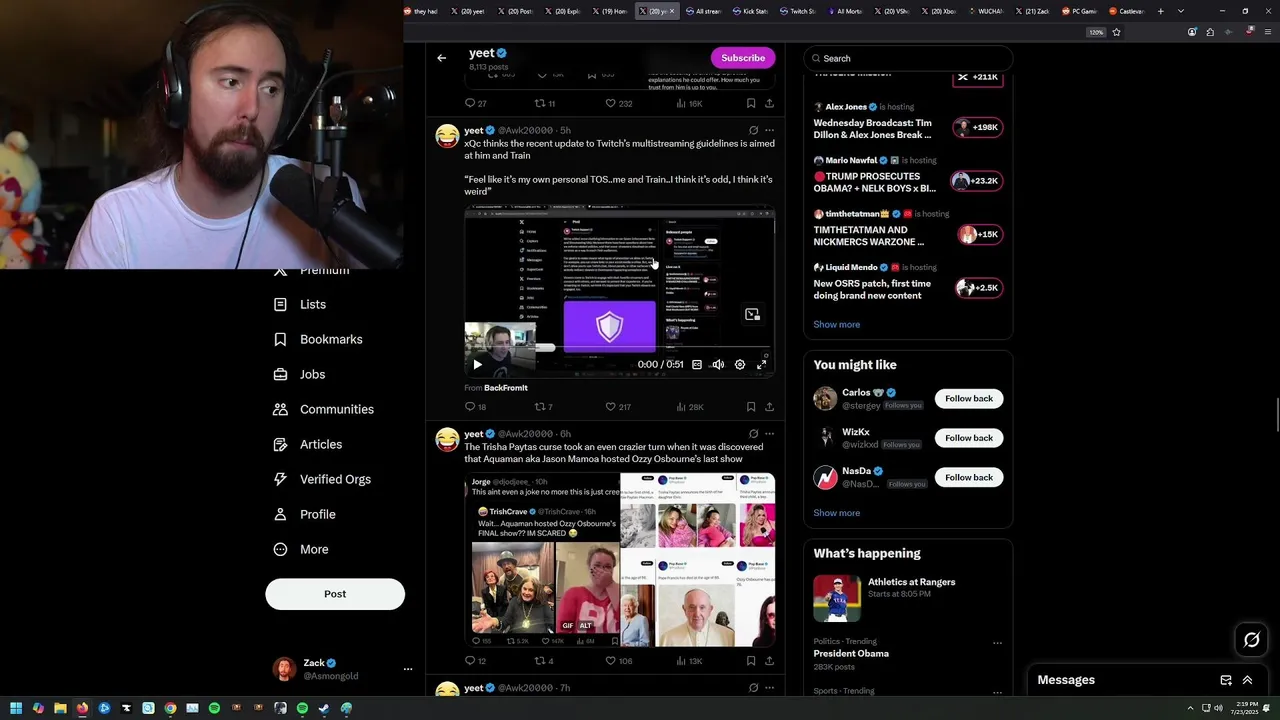Expand the Messages drawer

(x=1247, y=680)
